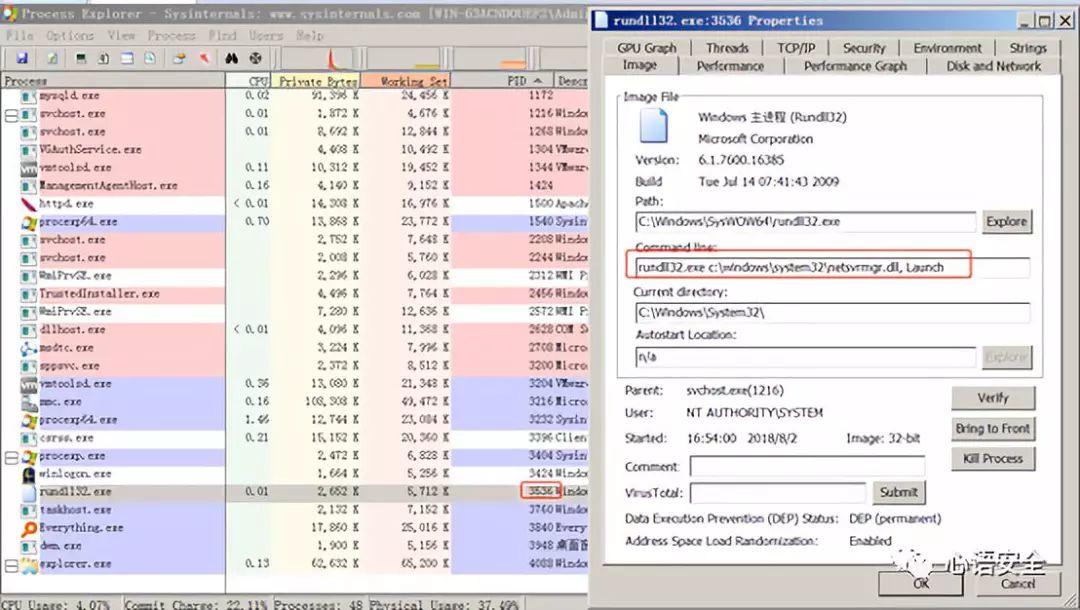Click the Verify button

pos(992,397)
